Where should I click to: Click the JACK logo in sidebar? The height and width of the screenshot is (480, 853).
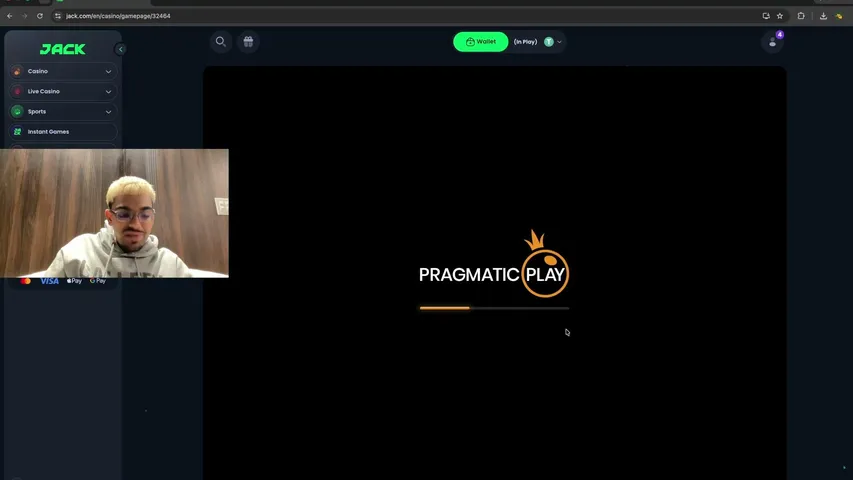tap(63, 49)
